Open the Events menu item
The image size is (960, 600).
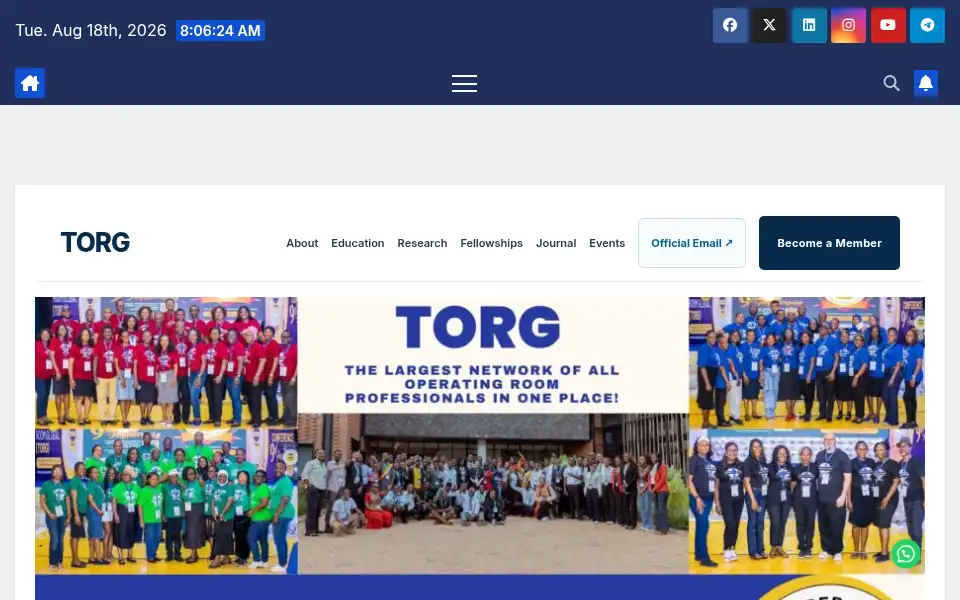coord(607,243)
